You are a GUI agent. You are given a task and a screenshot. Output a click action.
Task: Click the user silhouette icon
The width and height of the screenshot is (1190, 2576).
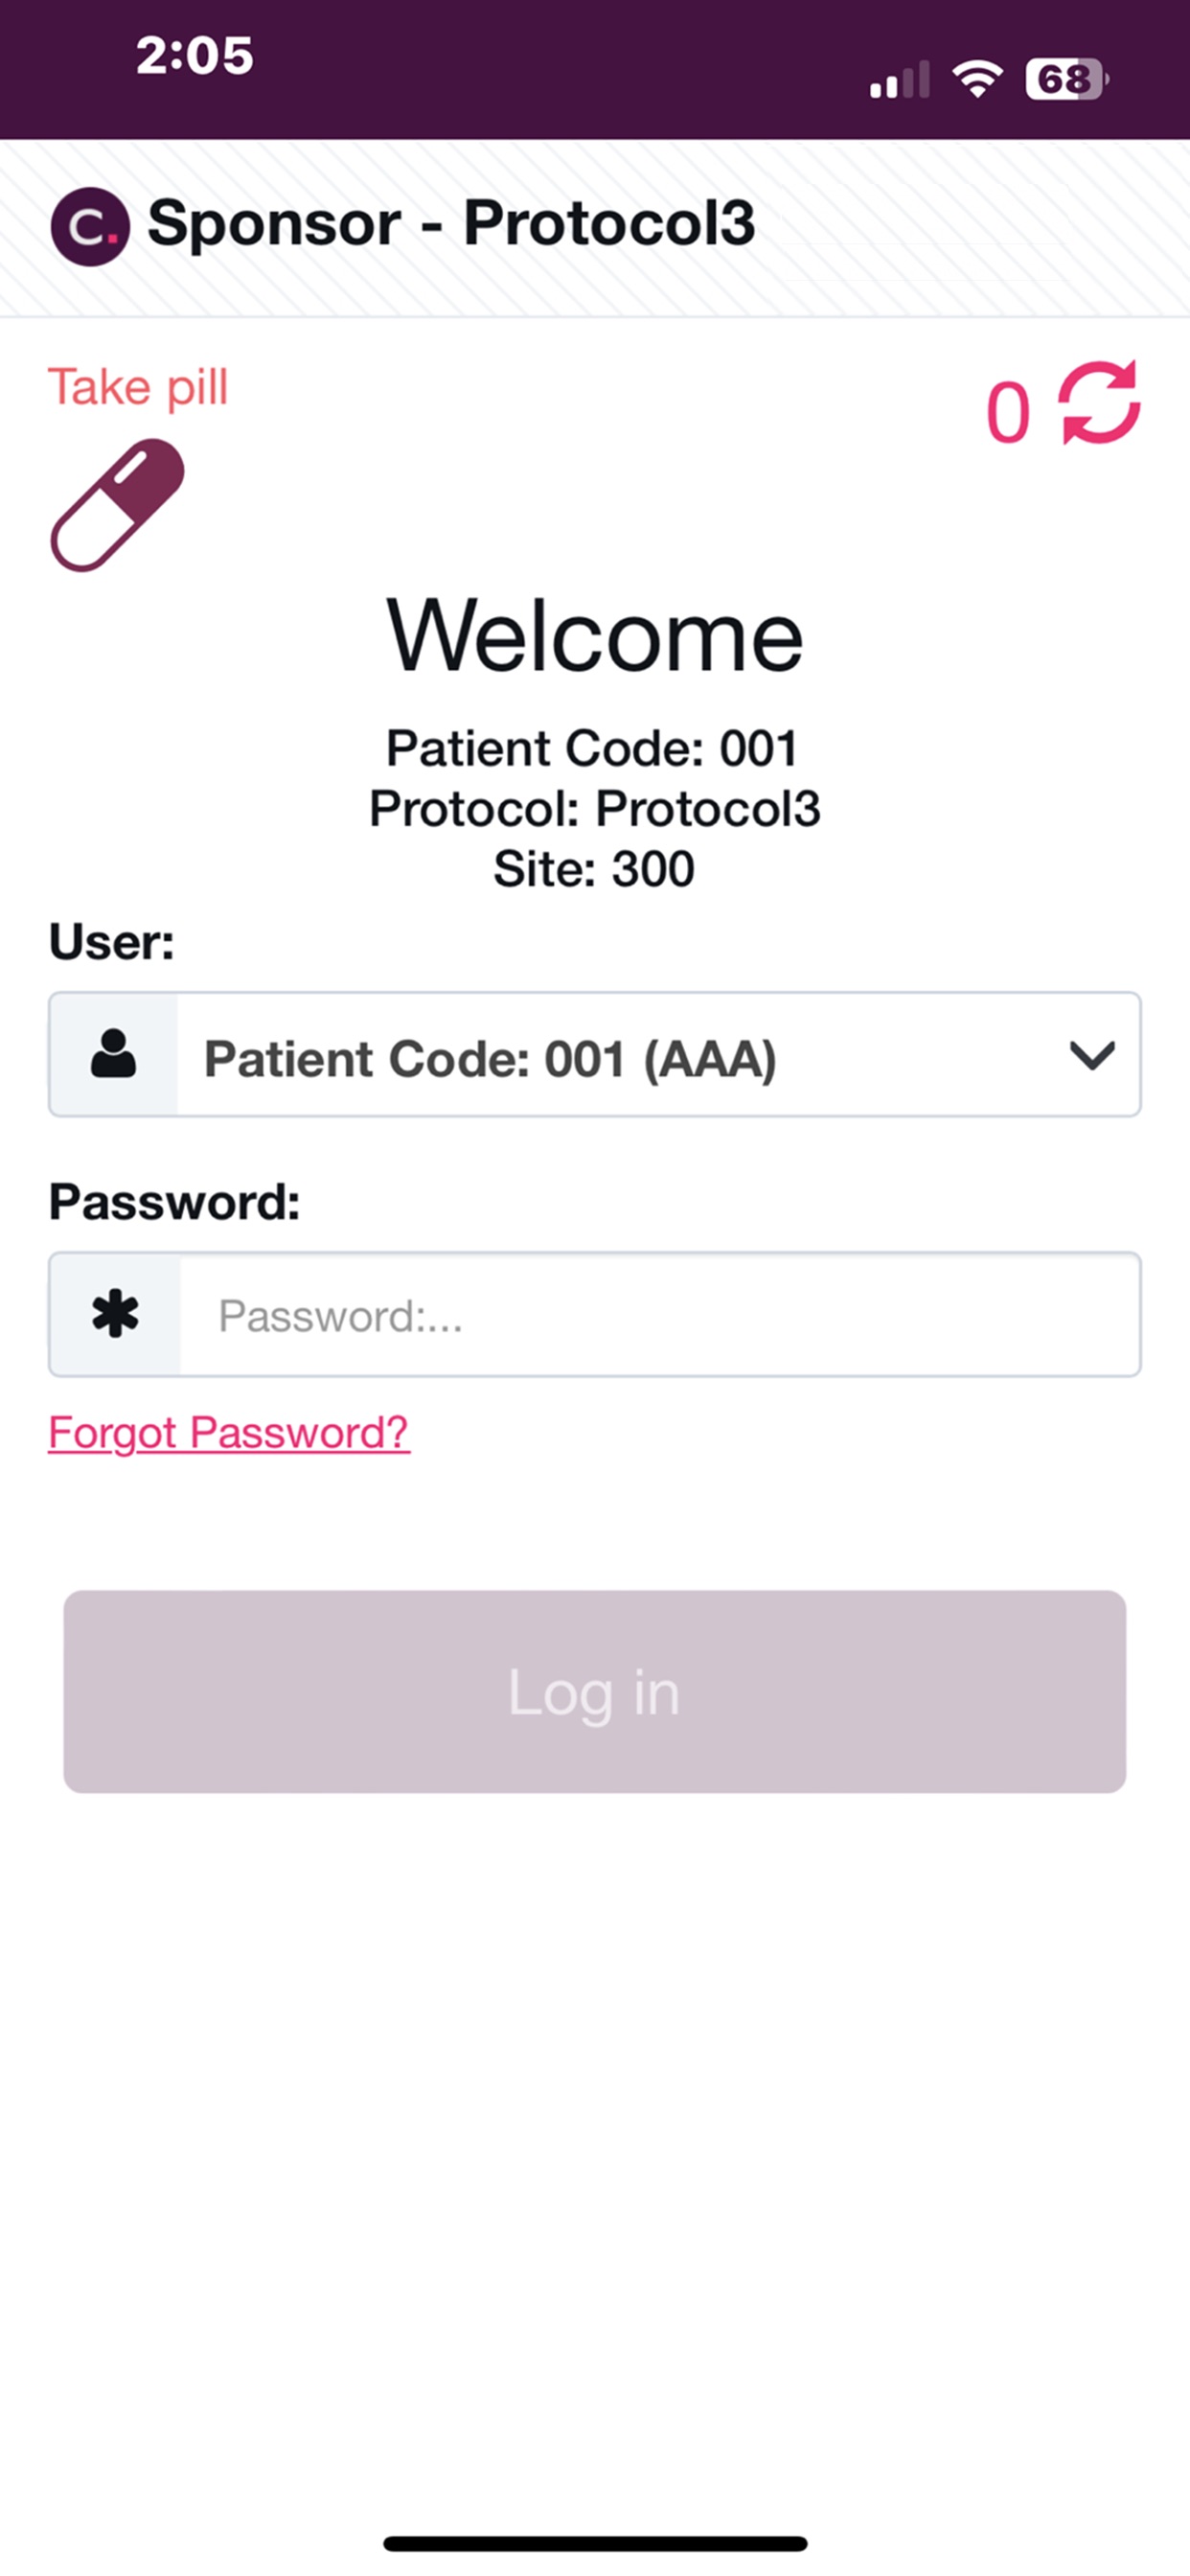point(113,1054)
